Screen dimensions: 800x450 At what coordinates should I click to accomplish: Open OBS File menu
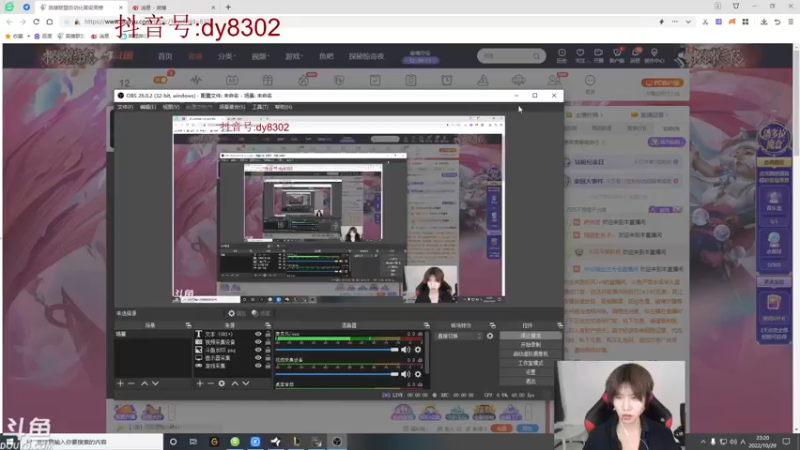coord(125,107)
